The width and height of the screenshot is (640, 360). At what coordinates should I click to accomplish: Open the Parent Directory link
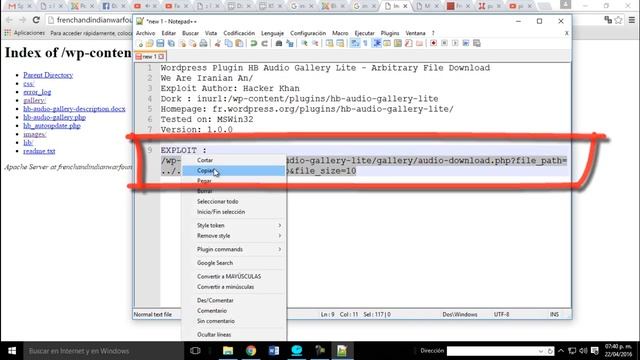click(x=48, y=75)
